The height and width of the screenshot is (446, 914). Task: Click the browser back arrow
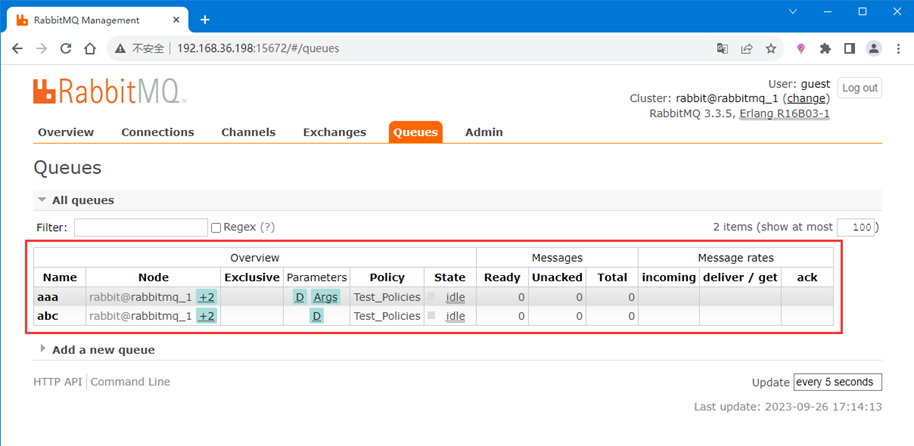17,49
